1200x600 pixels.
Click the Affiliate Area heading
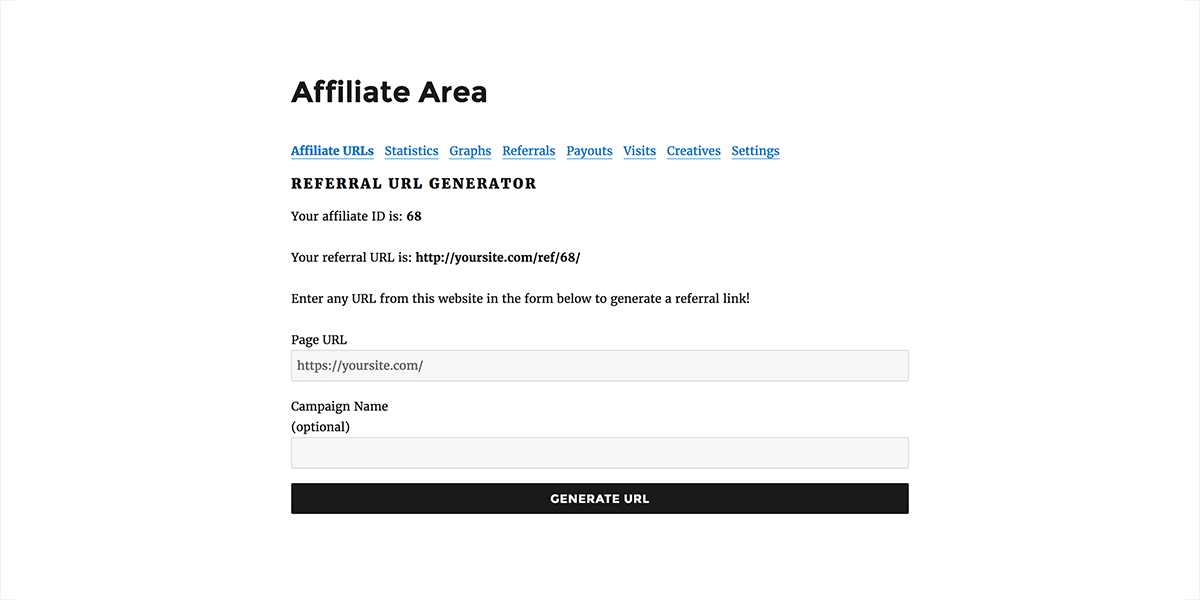click(389, 92)
